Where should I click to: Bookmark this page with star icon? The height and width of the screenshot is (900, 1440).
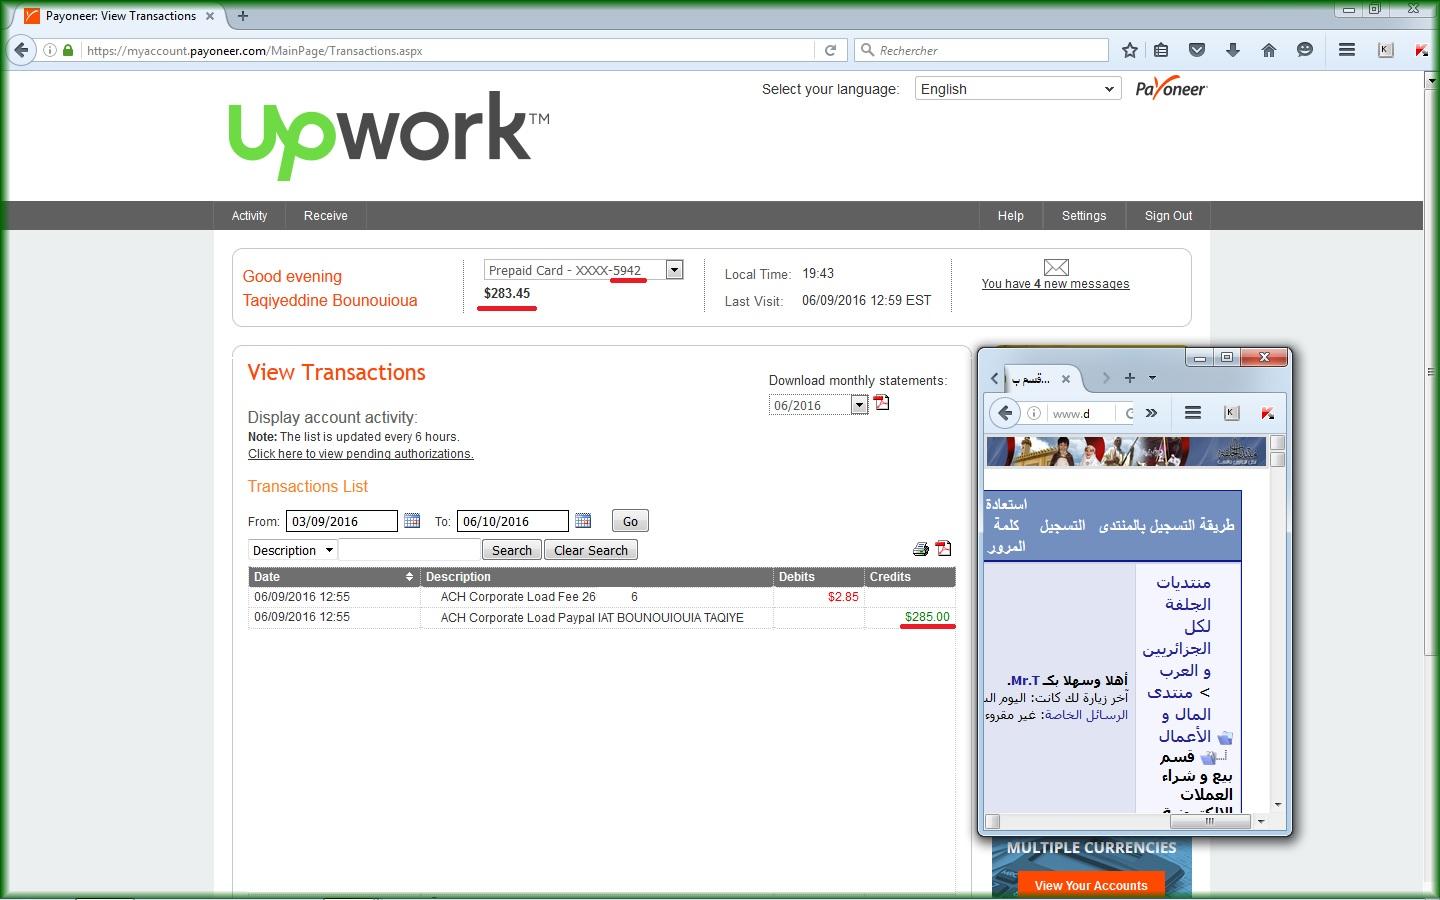tap(1130, 50)
